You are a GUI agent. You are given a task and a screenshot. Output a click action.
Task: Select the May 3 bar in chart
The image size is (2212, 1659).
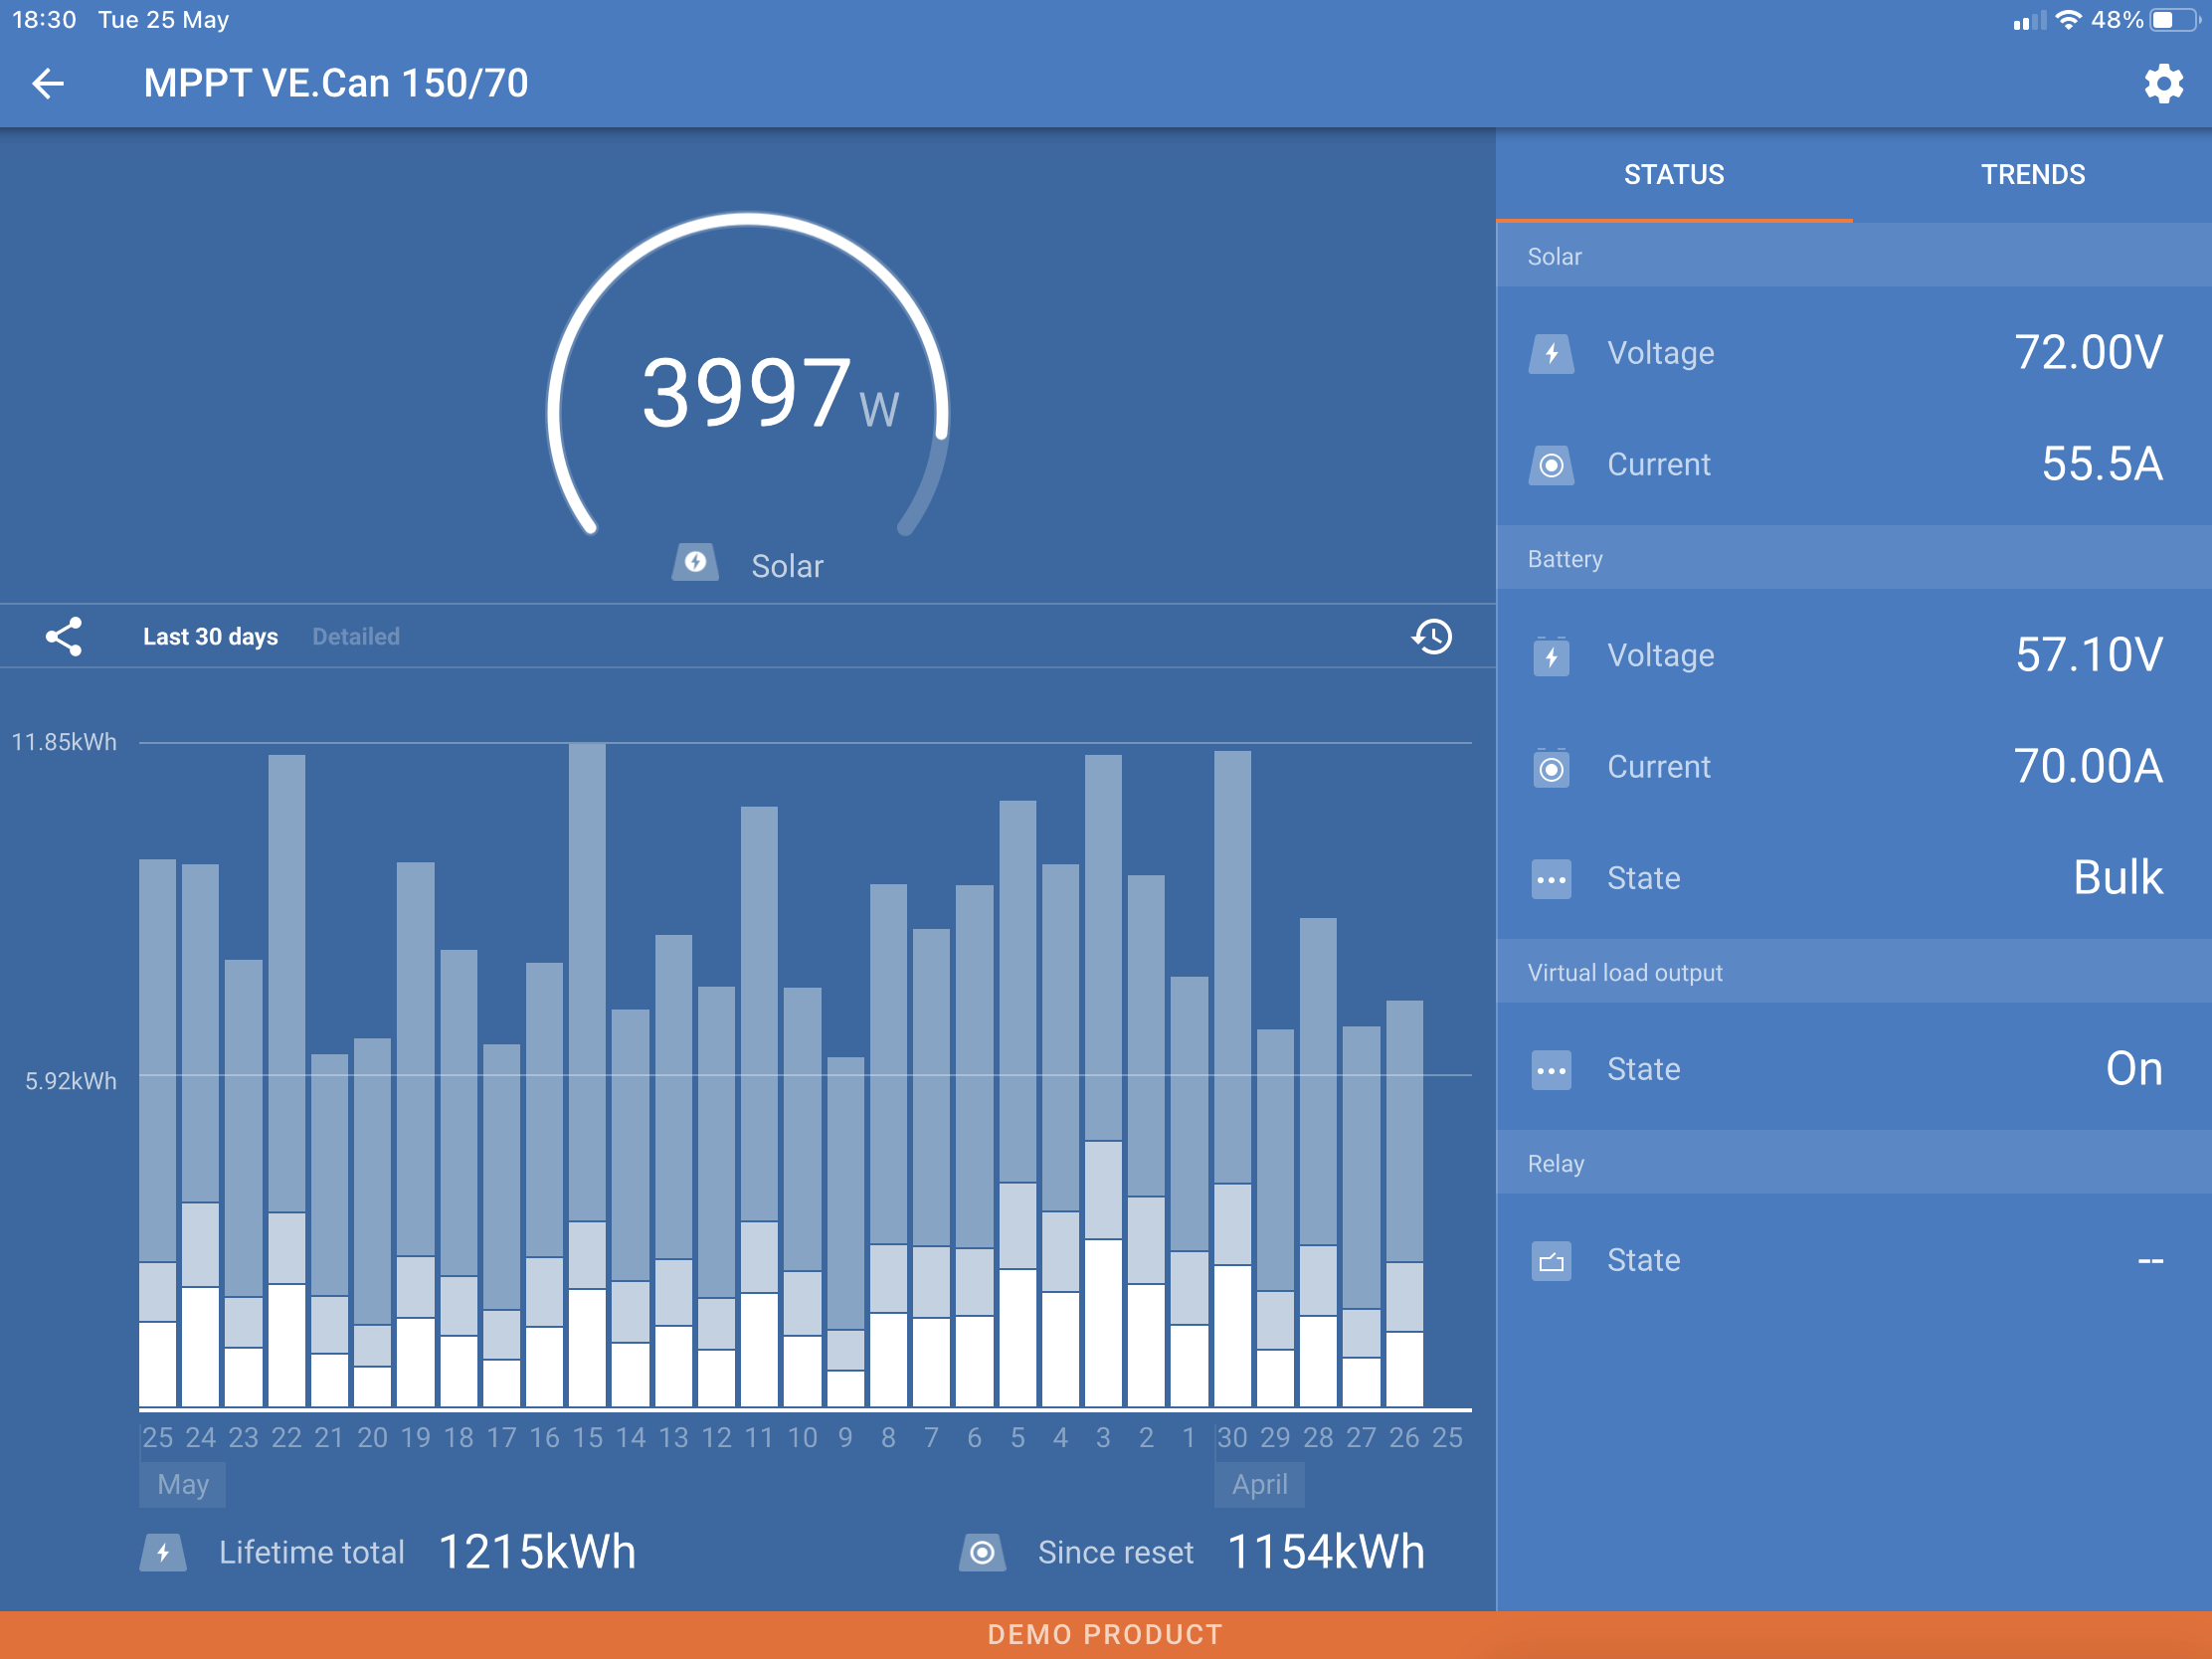(1103, 1081)
